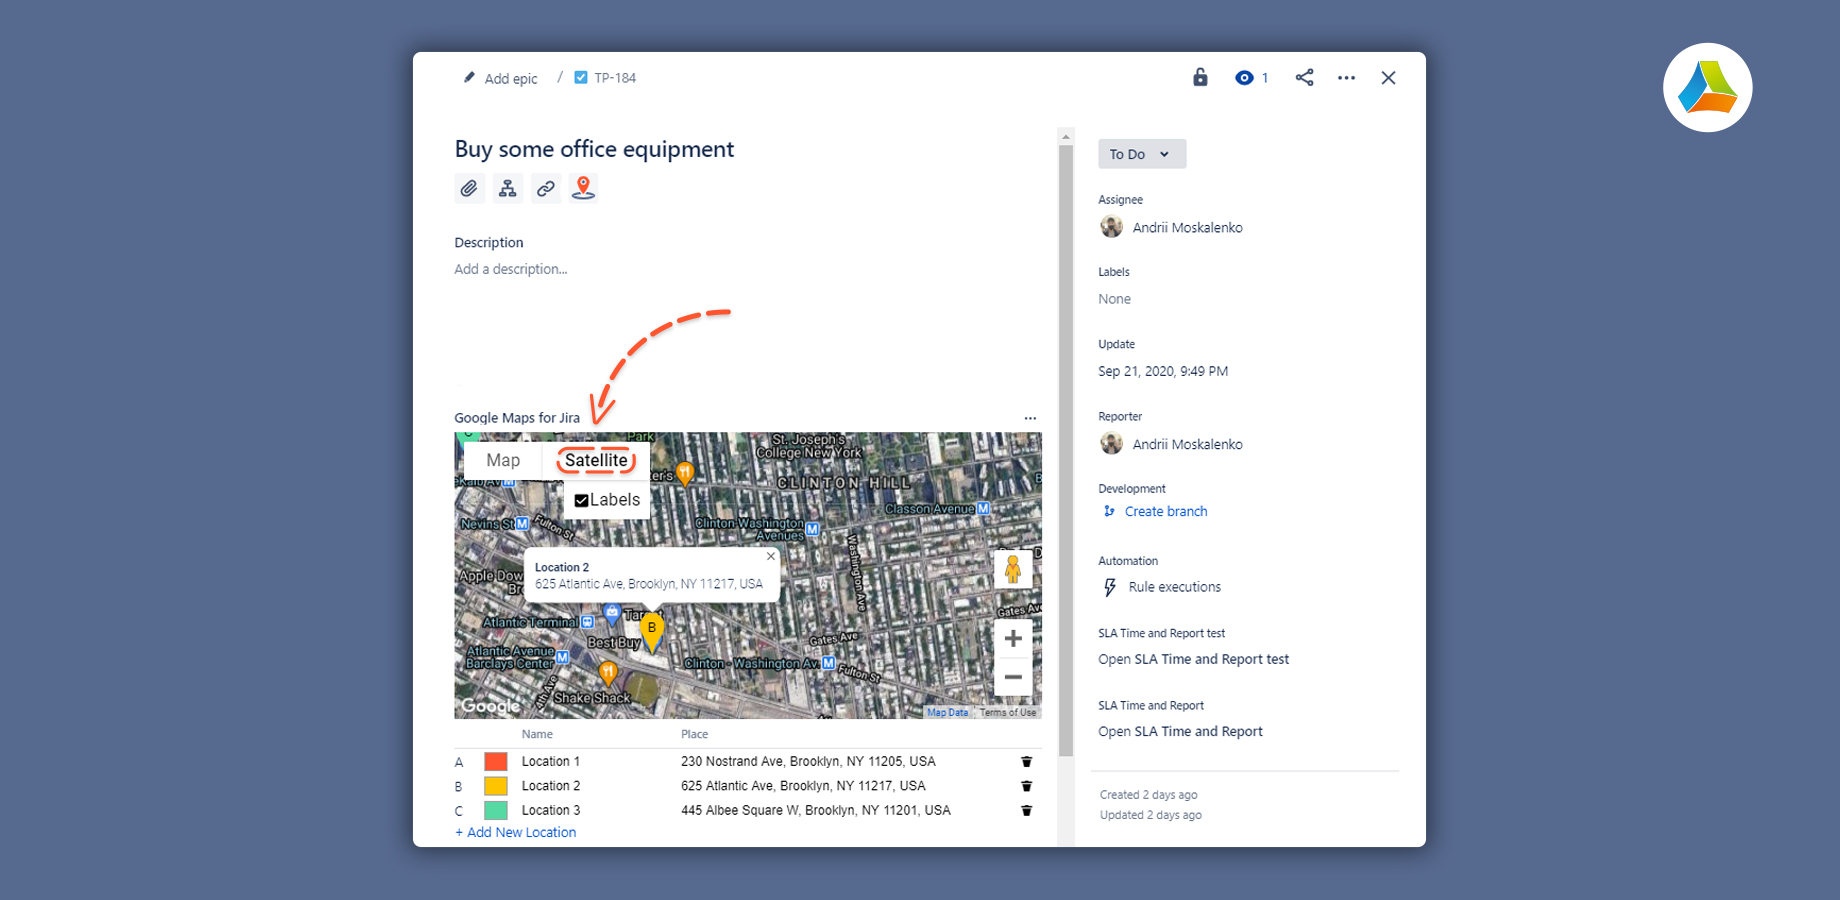1840x900 pixels.
Task: Toggle the Labels checkbox on the map
Action: pyautogui.click(x=581, y=500)
